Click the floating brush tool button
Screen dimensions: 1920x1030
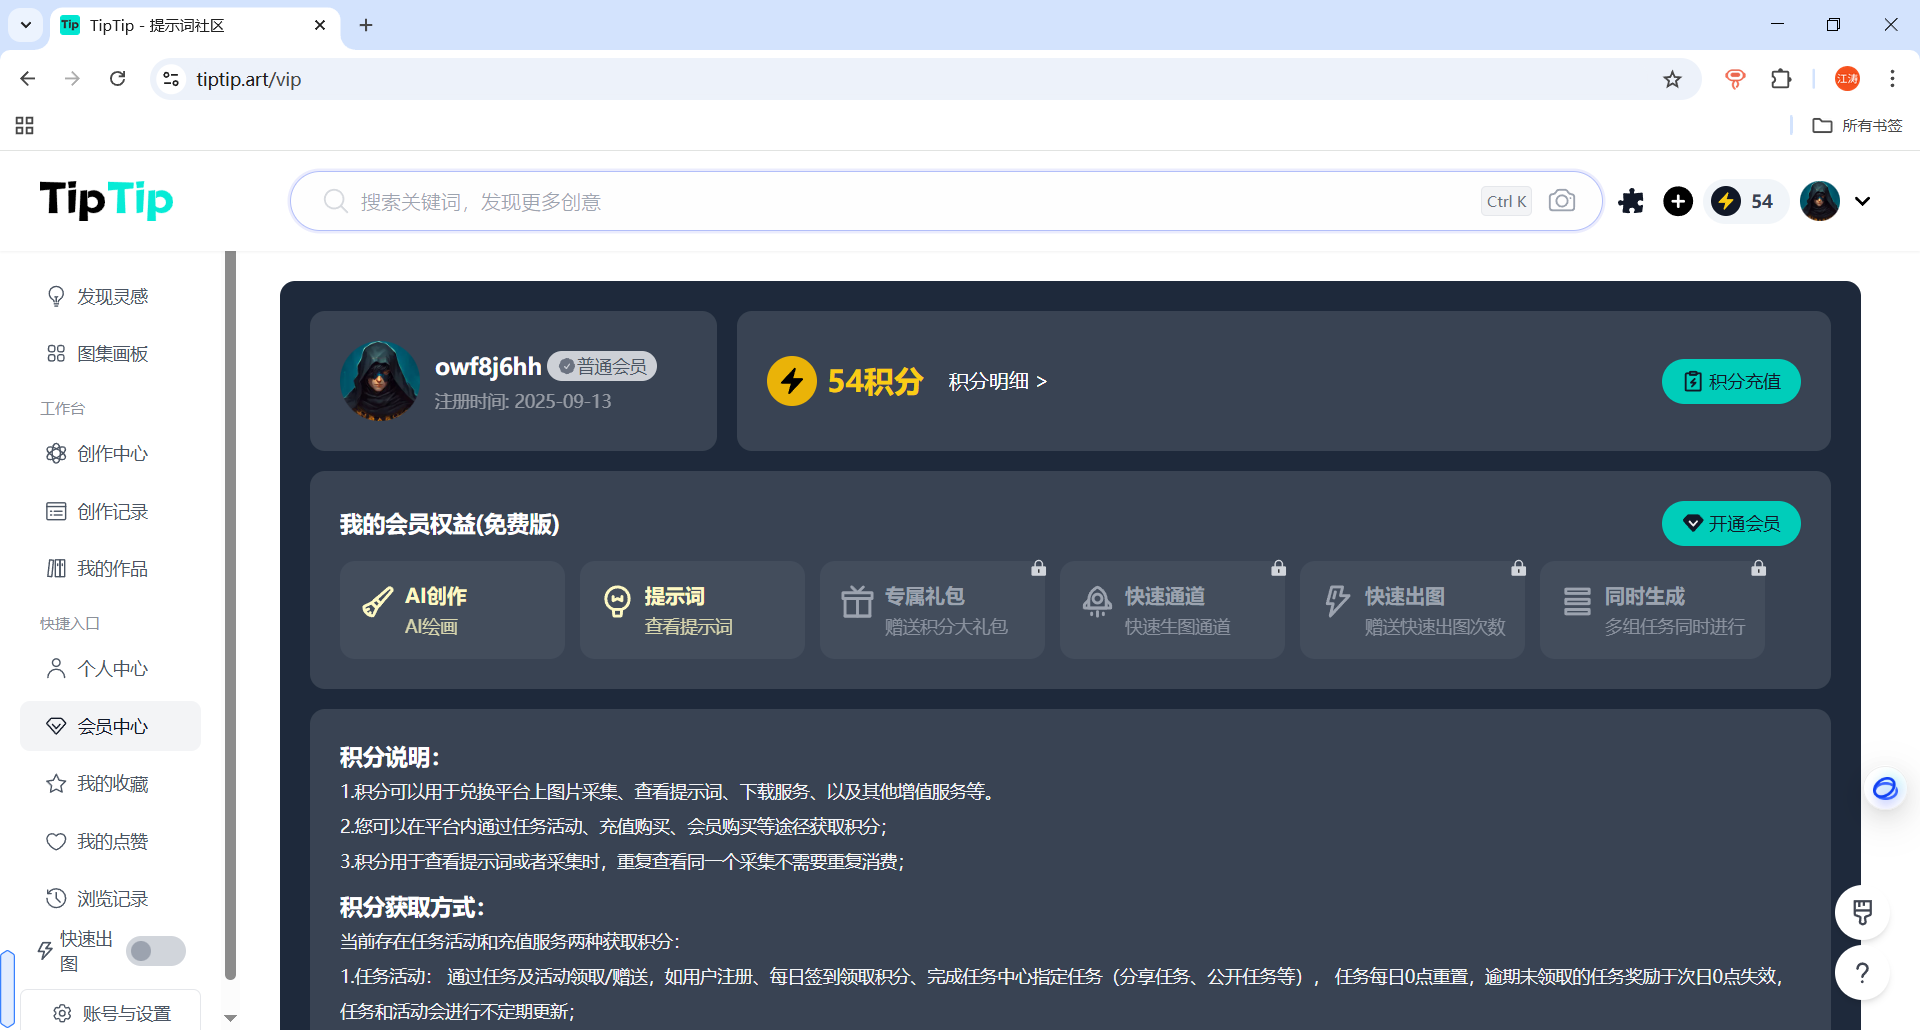coord(1862,912)
